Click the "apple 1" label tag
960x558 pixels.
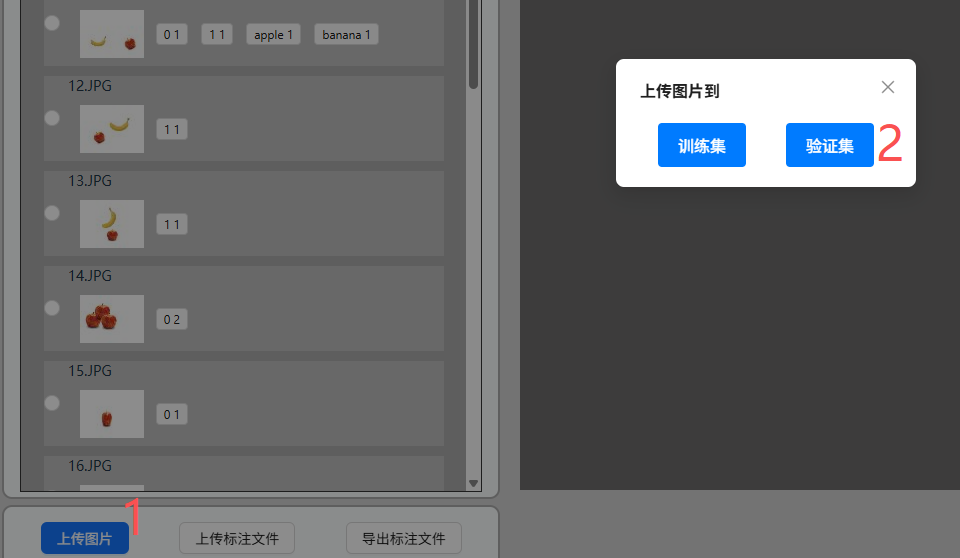274,35
